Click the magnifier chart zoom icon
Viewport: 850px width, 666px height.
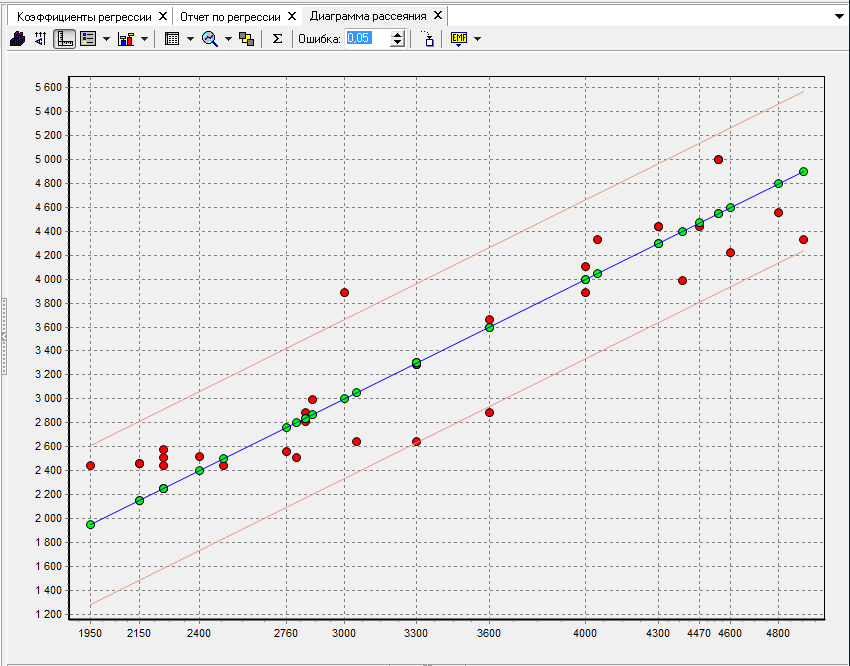[x=210, y=39]
